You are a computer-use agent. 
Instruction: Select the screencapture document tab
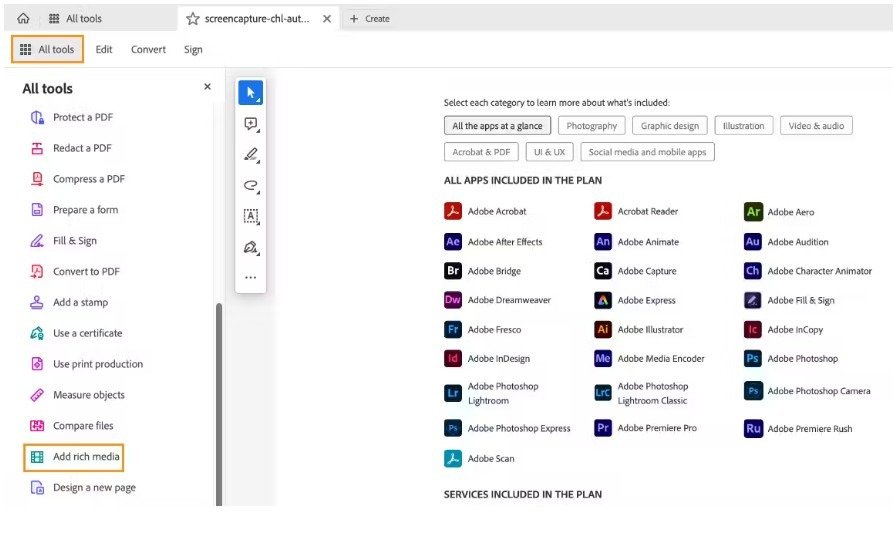257,19
